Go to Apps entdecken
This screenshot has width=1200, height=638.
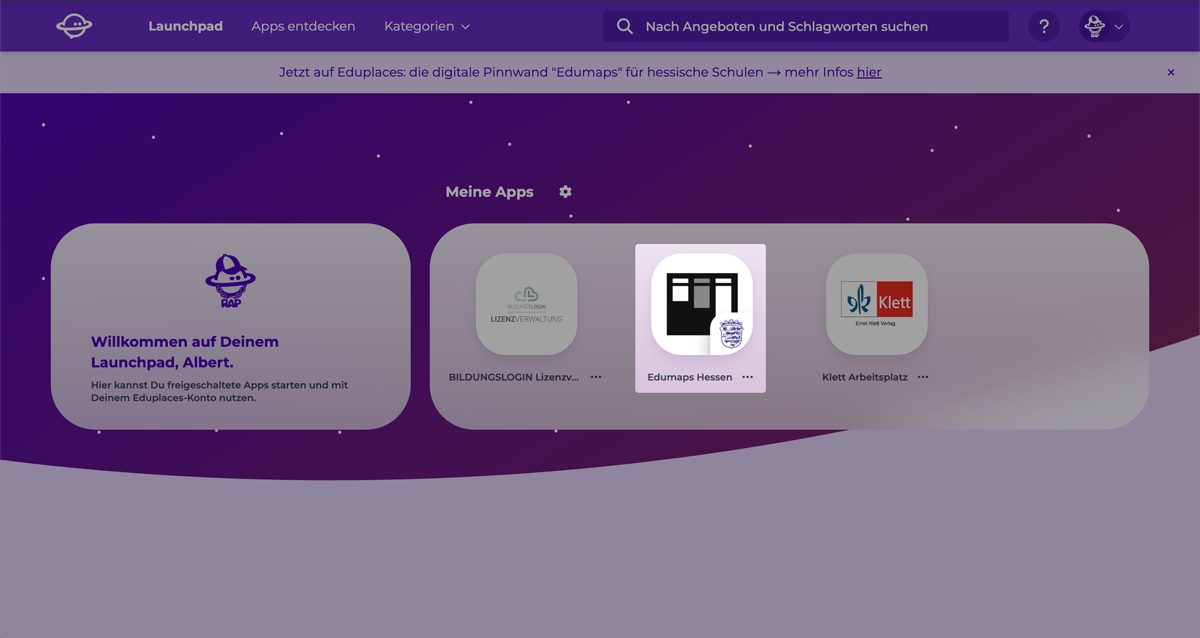(303, 26)
